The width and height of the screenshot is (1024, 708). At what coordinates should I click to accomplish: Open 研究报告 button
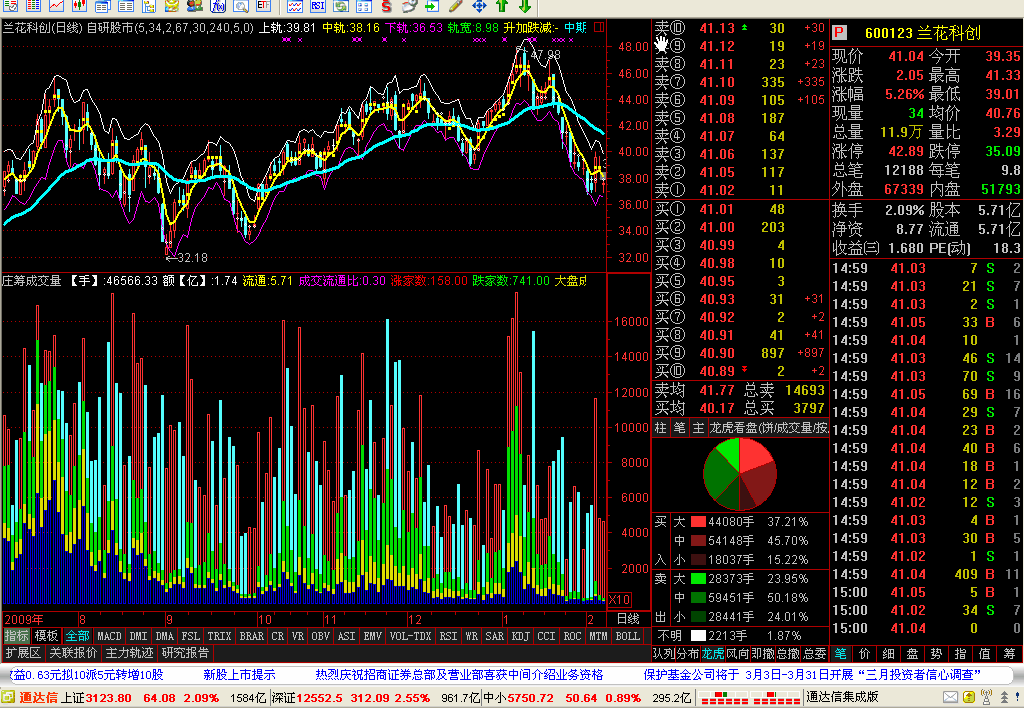185,652
